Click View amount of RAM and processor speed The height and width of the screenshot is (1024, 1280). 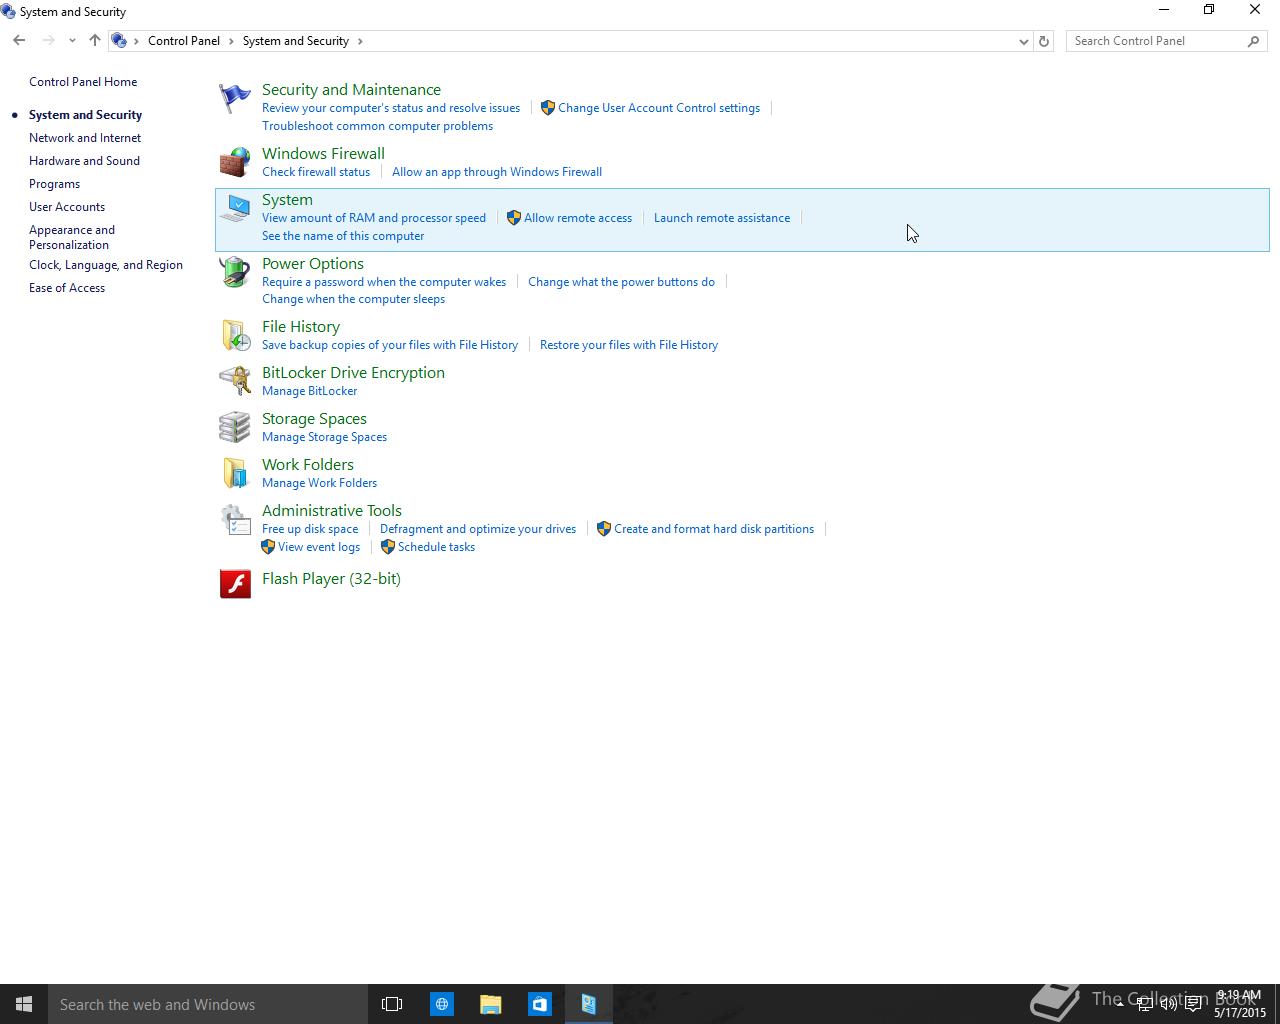[x=374, y=218]
